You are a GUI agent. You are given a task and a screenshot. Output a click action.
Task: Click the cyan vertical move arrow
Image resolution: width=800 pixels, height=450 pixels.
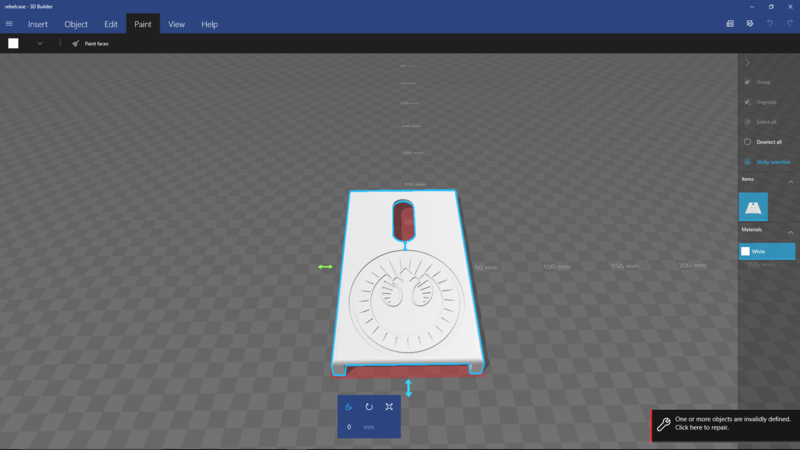[408, 388]
